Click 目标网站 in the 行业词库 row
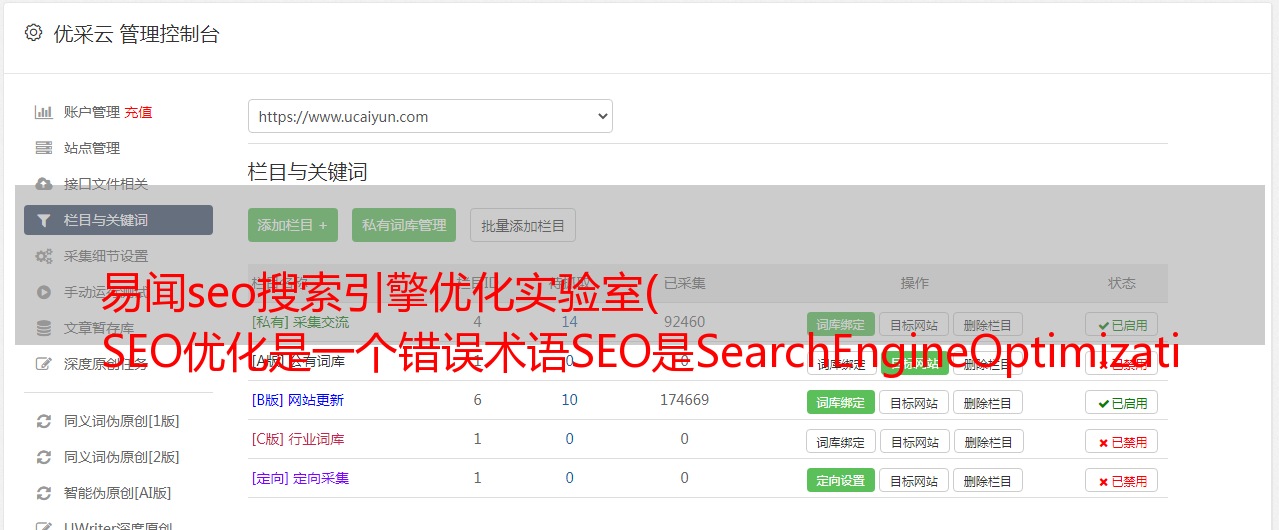 [x=914, y=441]
